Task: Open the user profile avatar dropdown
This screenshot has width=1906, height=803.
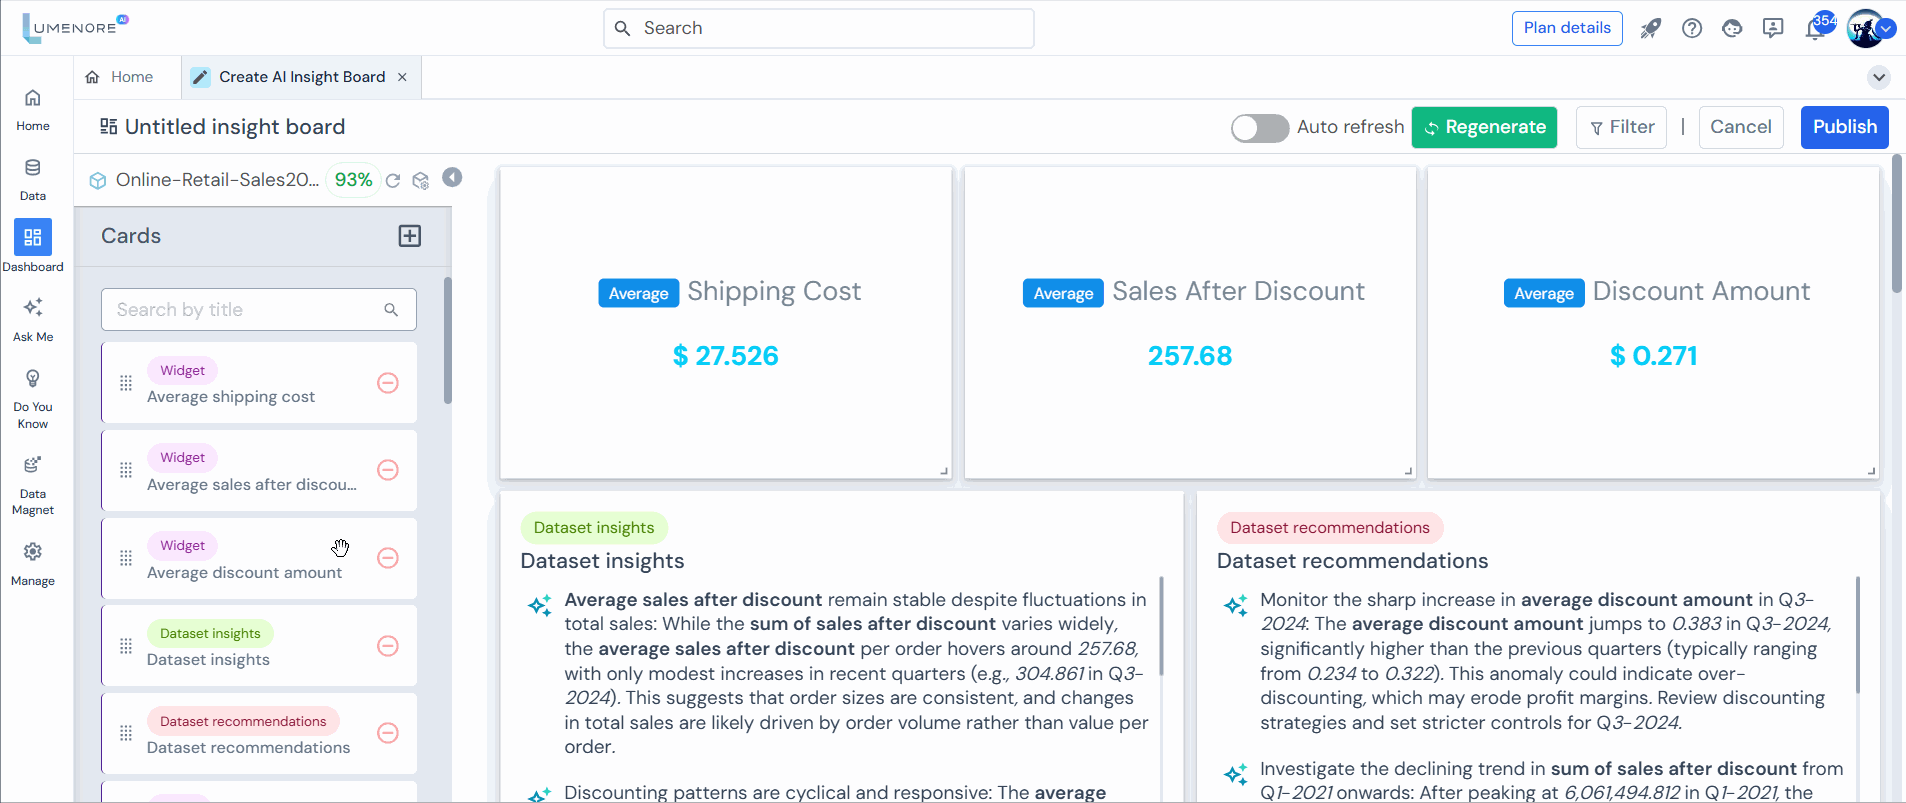Action: 1868,28
